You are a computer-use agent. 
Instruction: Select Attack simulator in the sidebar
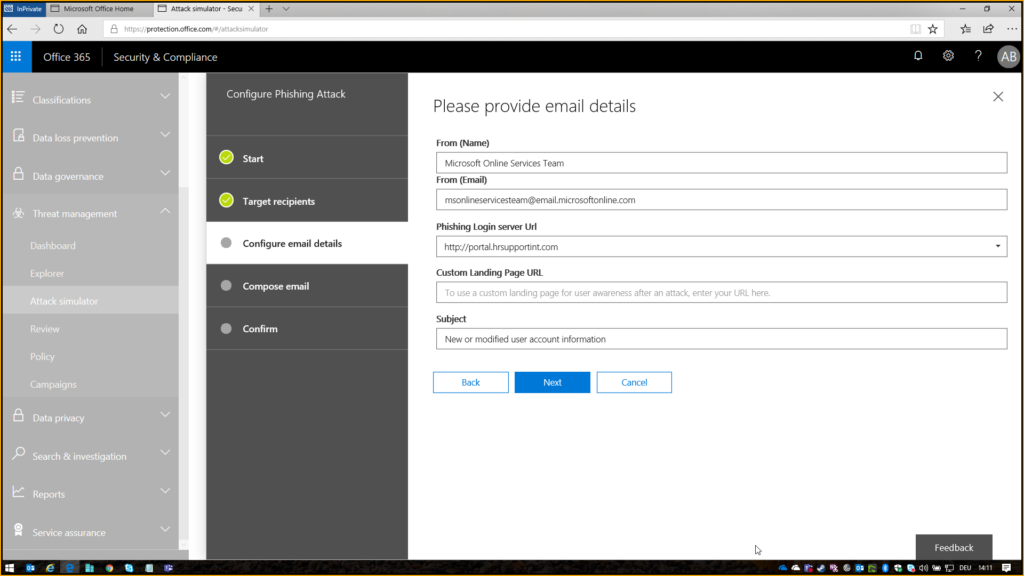click(64, 301)
